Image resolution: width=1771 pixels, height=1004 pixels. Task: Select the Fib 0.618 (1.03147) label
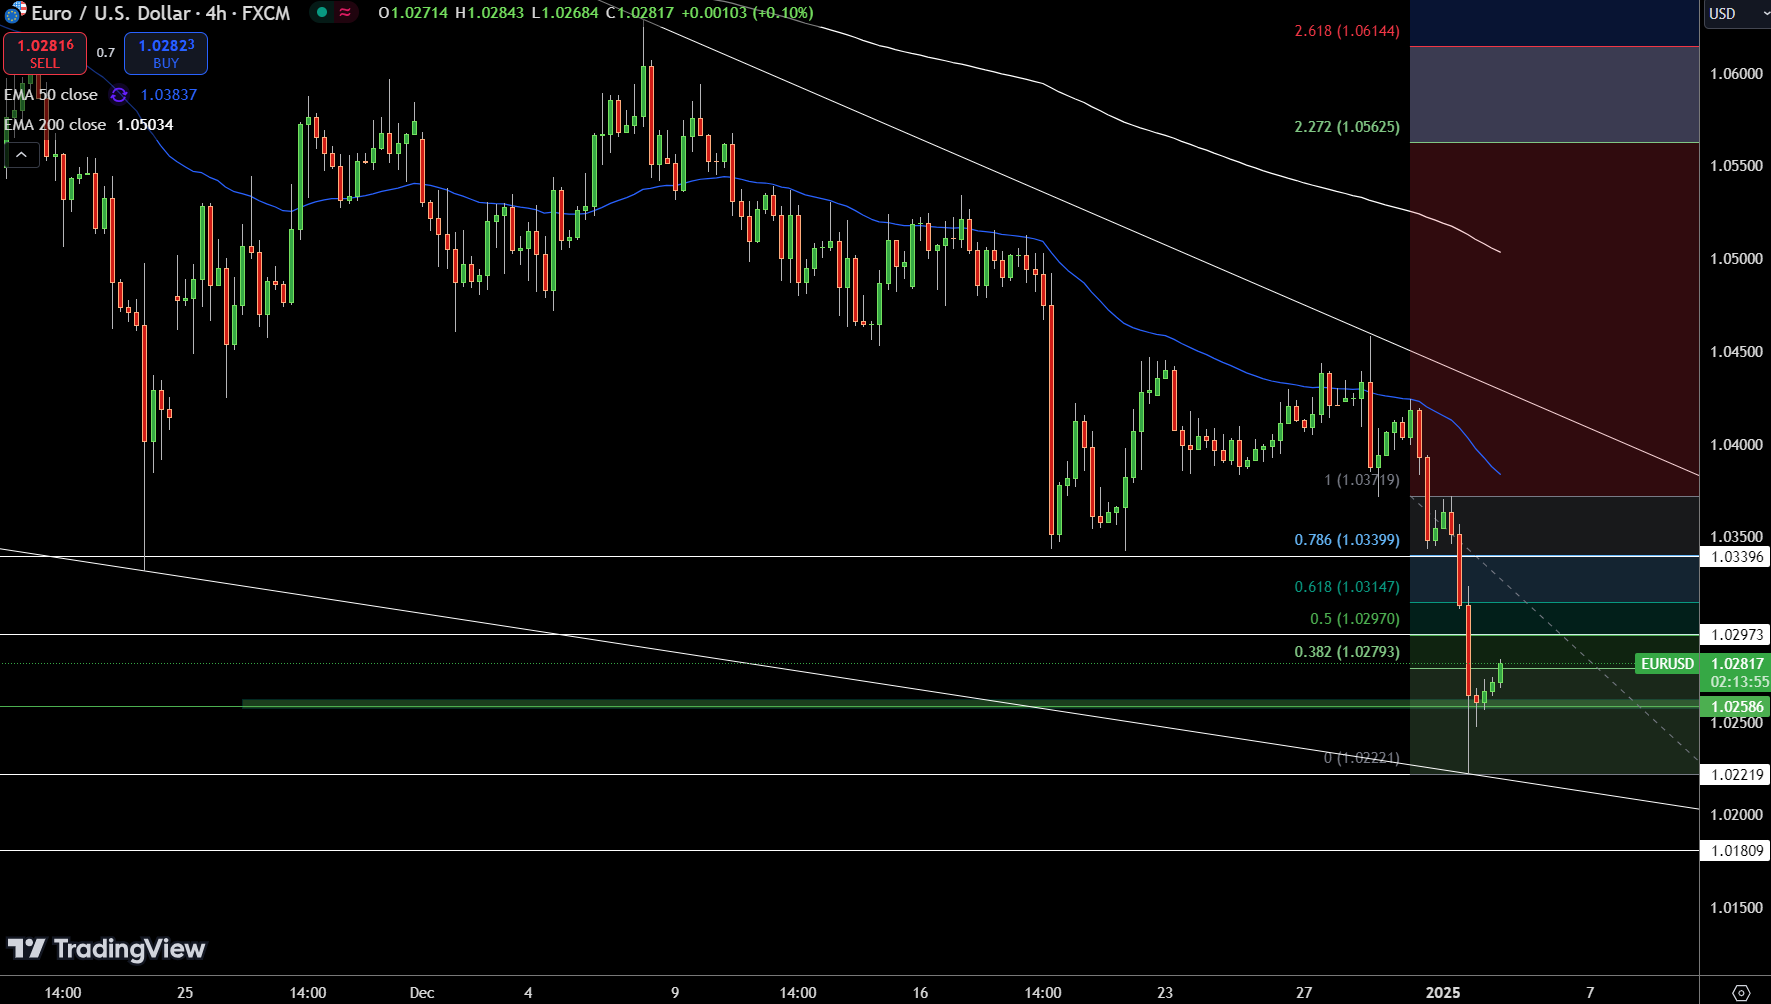pos(1347,587)
